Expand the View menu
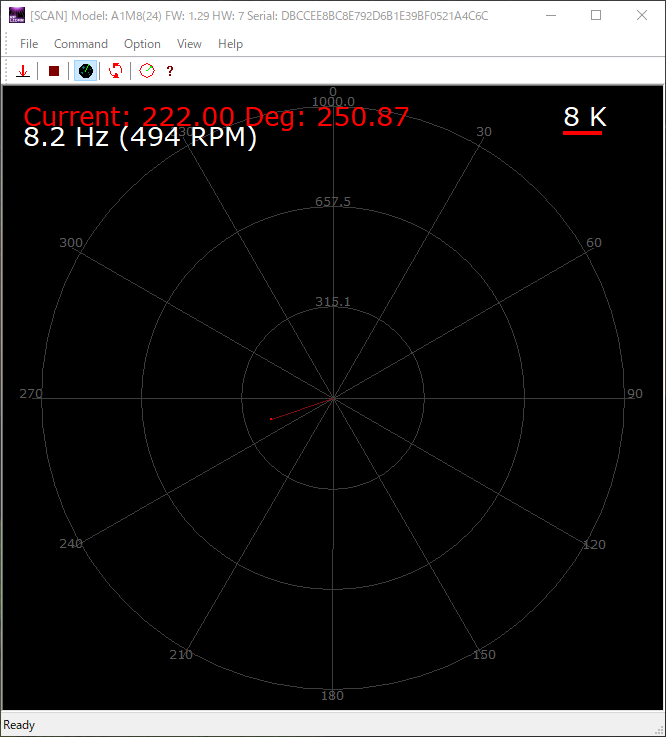Image resolution: width=666 pixels, height=737 pixels. [189, 44]
